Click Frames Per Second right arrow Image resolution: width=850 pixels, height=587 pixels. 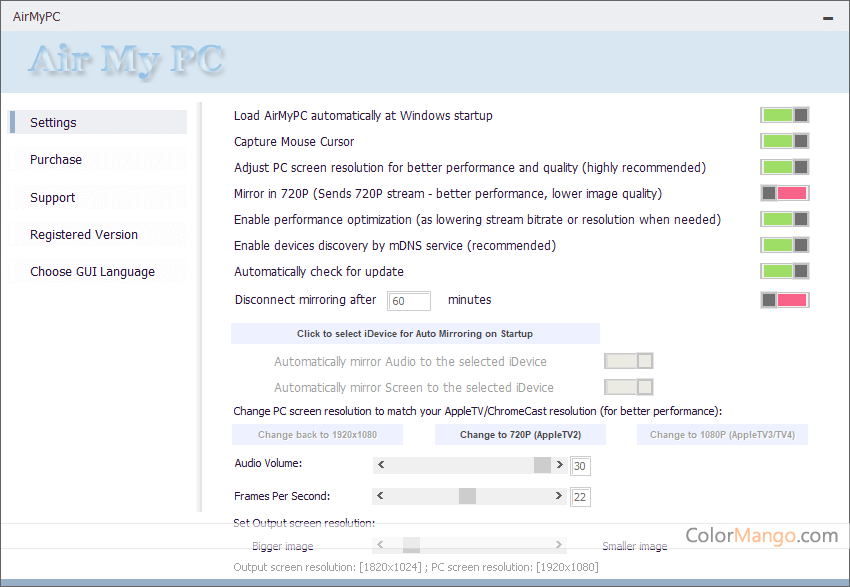pos(558,495)
